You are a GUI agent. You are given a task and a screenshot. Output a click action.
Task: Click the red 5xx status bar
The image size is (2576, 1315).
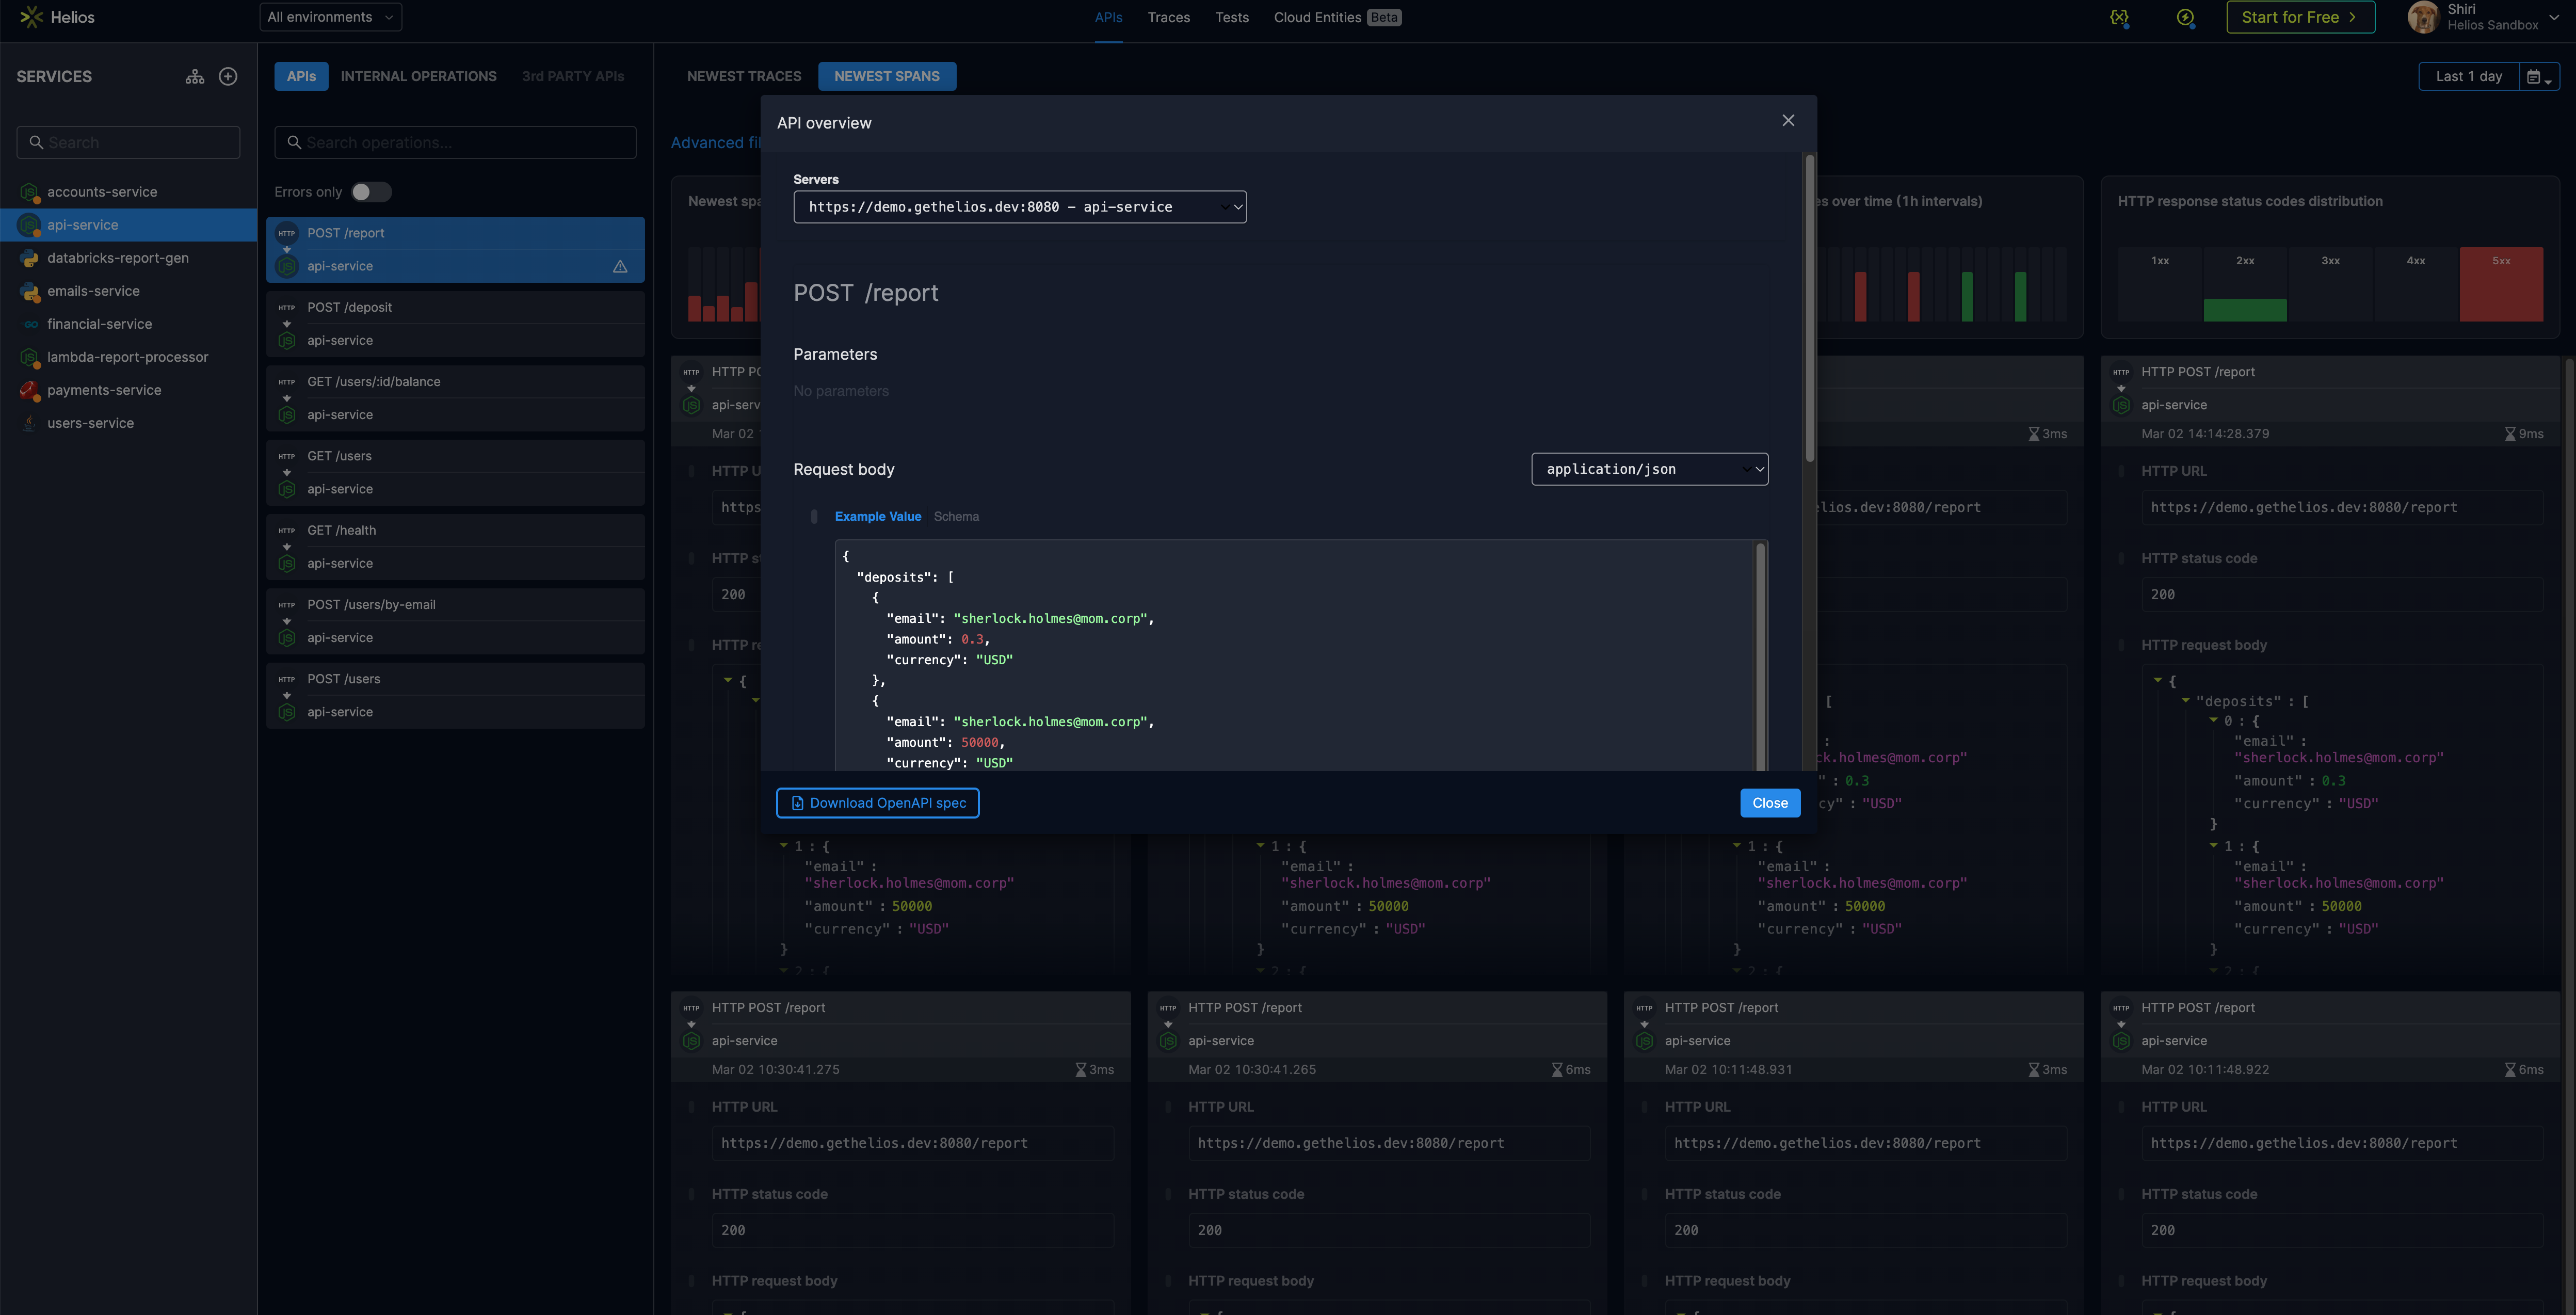pos(2500,285)
